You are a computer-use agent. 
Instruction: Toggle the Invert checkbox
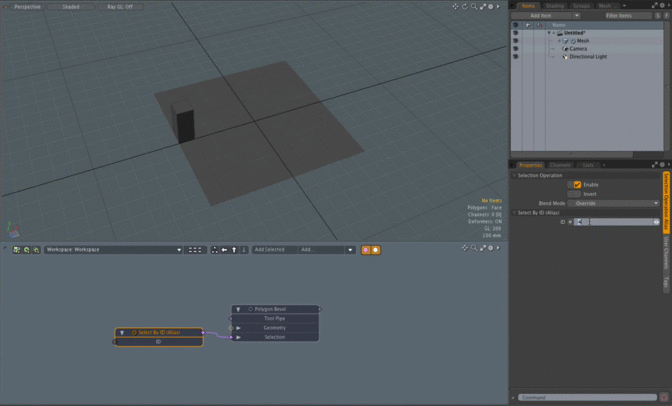click(577, 194)
